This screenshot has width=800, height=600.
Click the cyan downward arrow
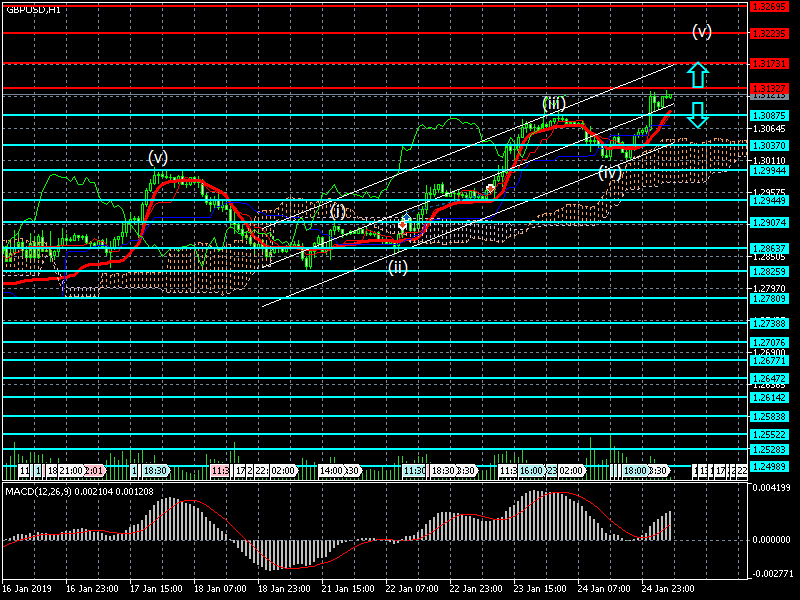pyautogui.click(x=697, y=114)
